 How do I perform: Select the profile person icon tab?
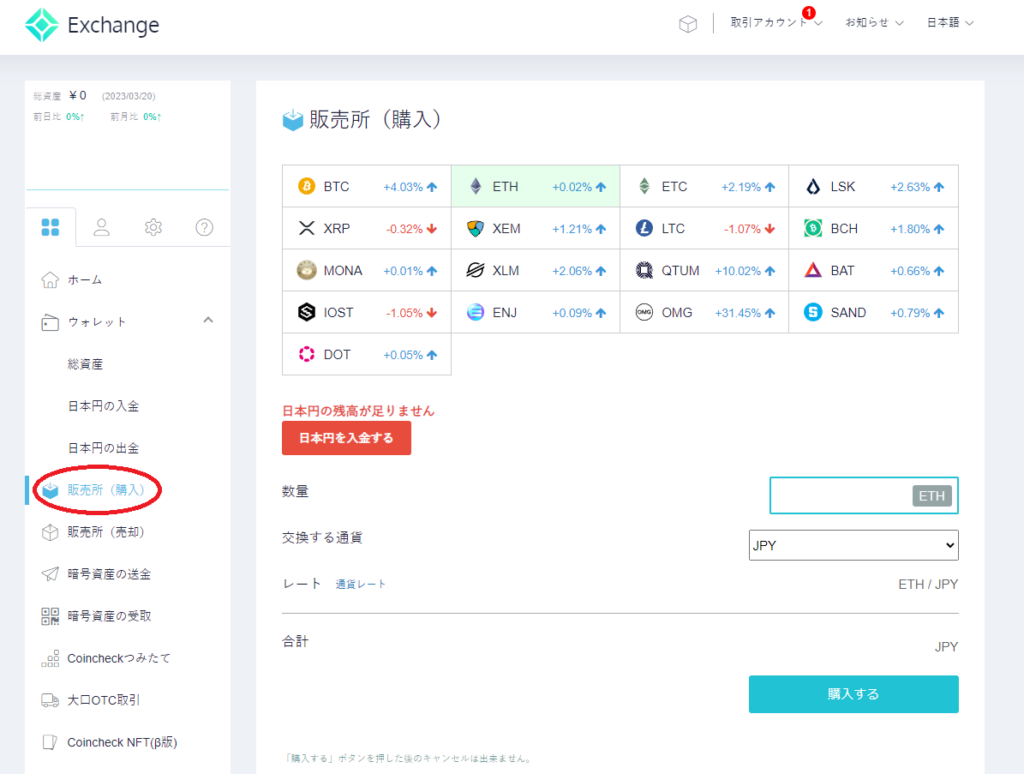pos(102,227)
